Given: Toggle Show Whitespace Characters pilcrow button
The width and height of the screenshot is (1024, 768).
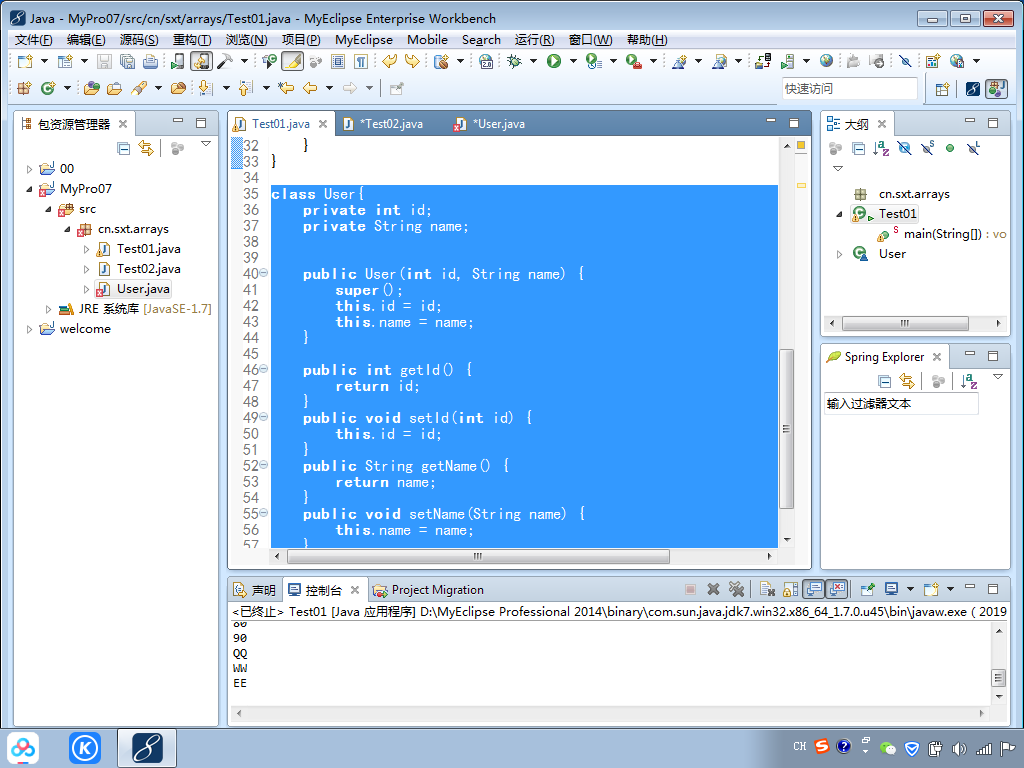Looking at the screenshot, I should point(360,61).
